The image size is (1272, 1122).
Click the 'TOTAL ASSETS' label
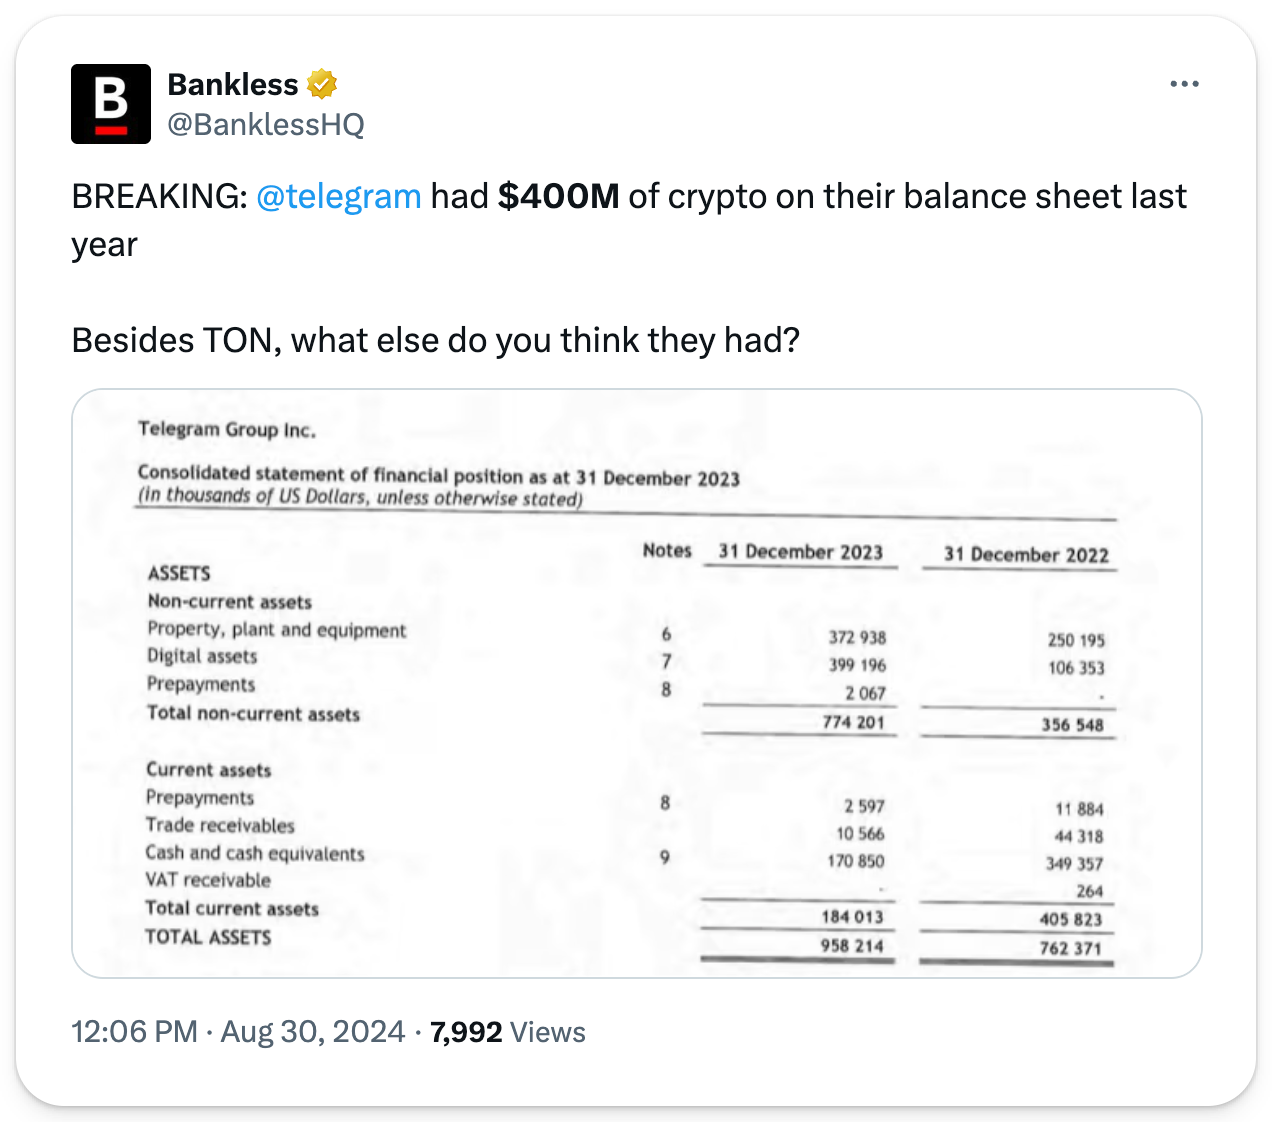[x=208, y=937]
